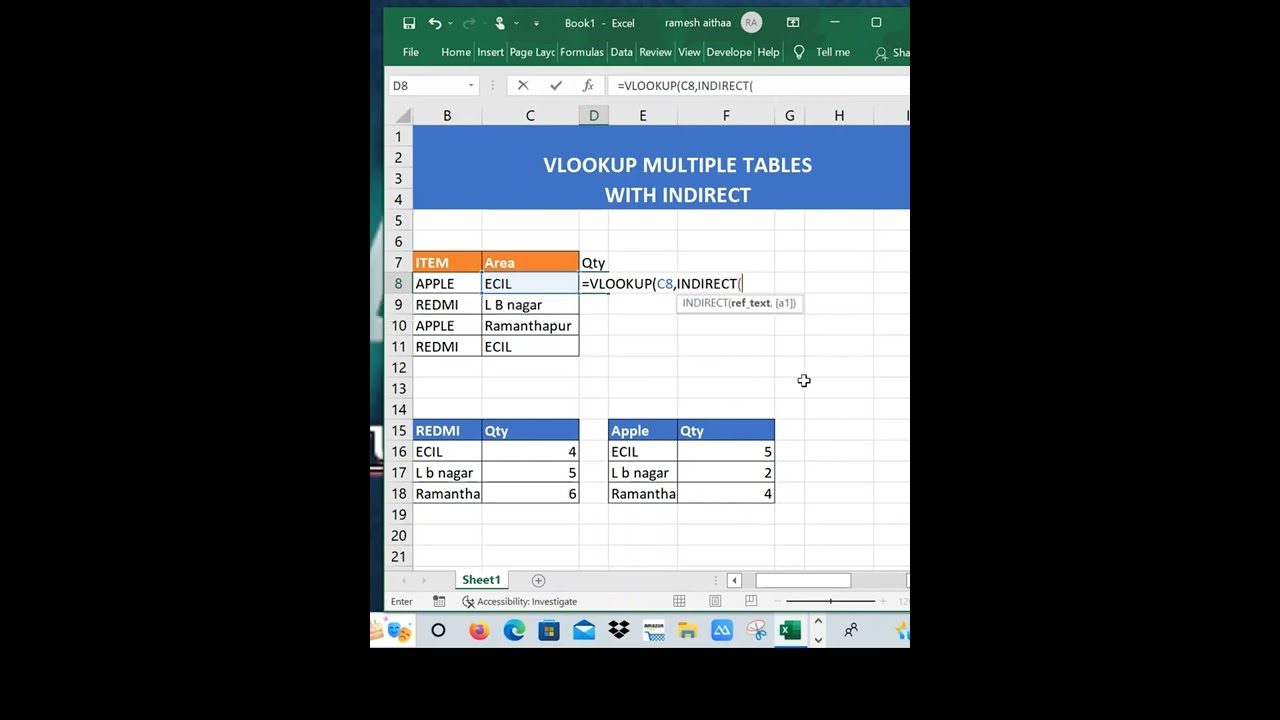Open Ribbon Display Options
Viewport: 1280px width, 720px height.
(x=793, y=22)
